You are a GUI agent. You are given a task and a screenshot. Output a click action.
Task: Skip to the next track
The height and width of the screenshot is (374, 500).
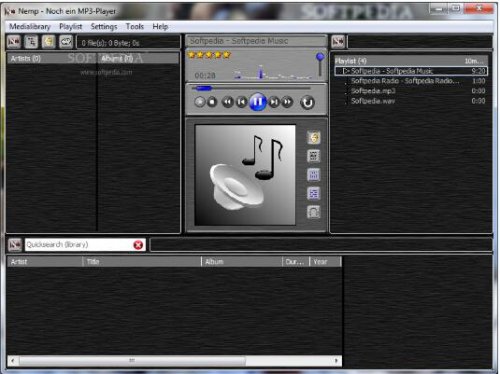click(x=274, y=102)
